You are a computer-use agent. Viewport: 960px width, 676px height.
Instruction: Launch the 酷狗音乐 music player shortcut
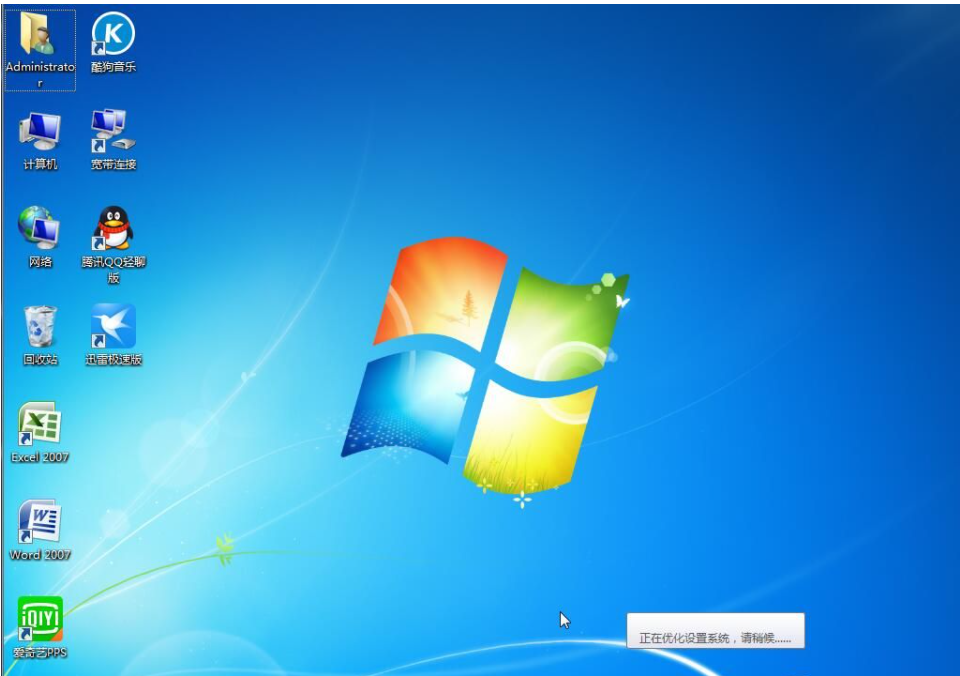(113, 35)
